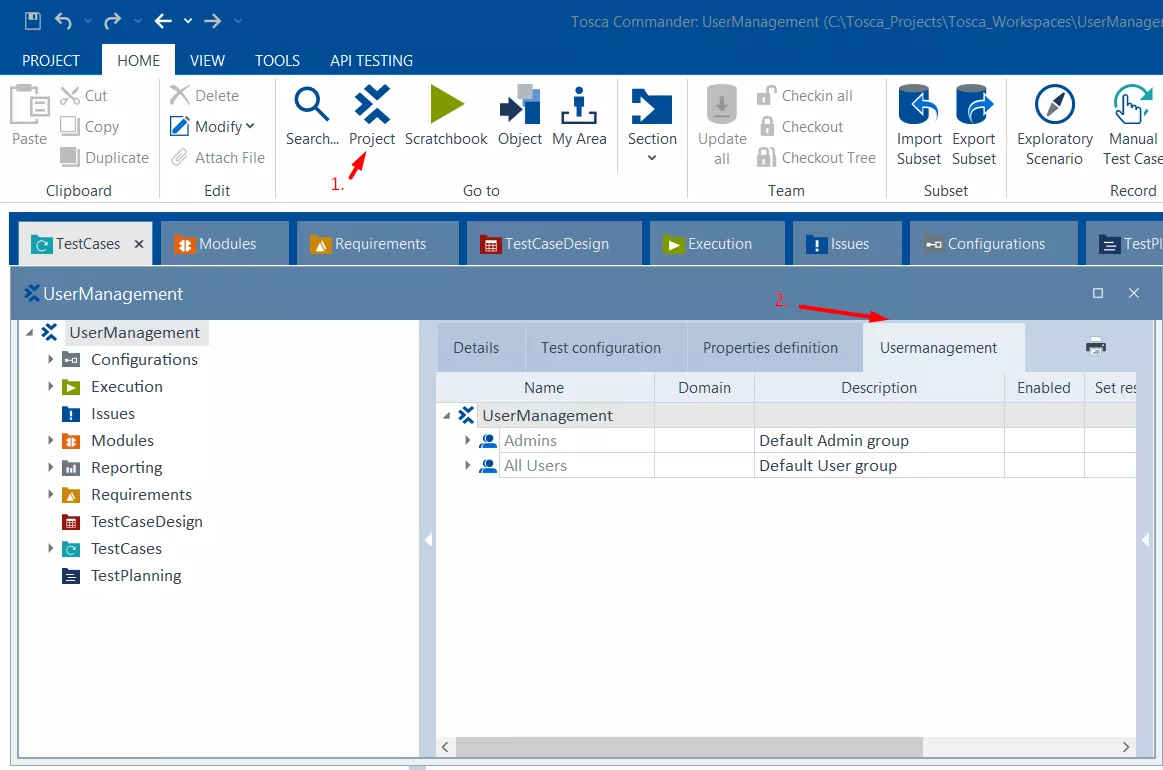Start an Exploratory Scenario recording
This screenshot has width=1163, height=770.
[1054, 125]
